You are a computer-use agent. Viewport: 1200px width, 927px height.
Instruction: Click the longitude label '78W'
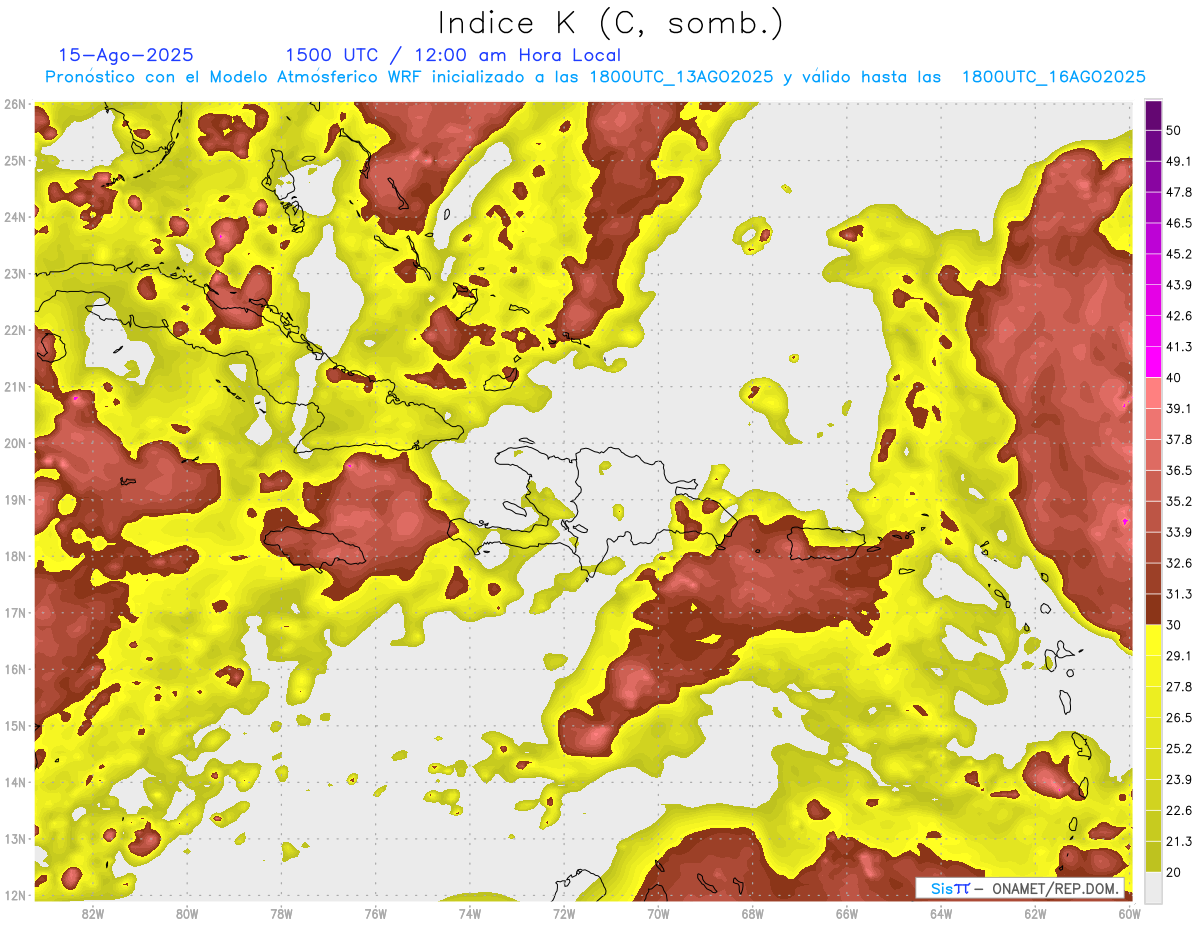(281, 913)
